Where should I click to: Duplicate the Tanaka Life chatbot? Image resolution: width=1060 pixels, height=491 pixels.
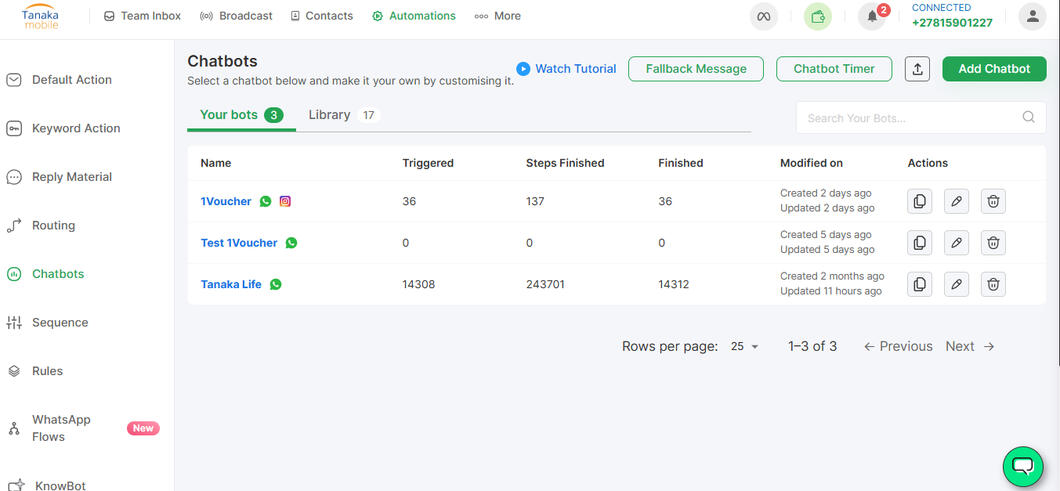(x=919, y=284)
